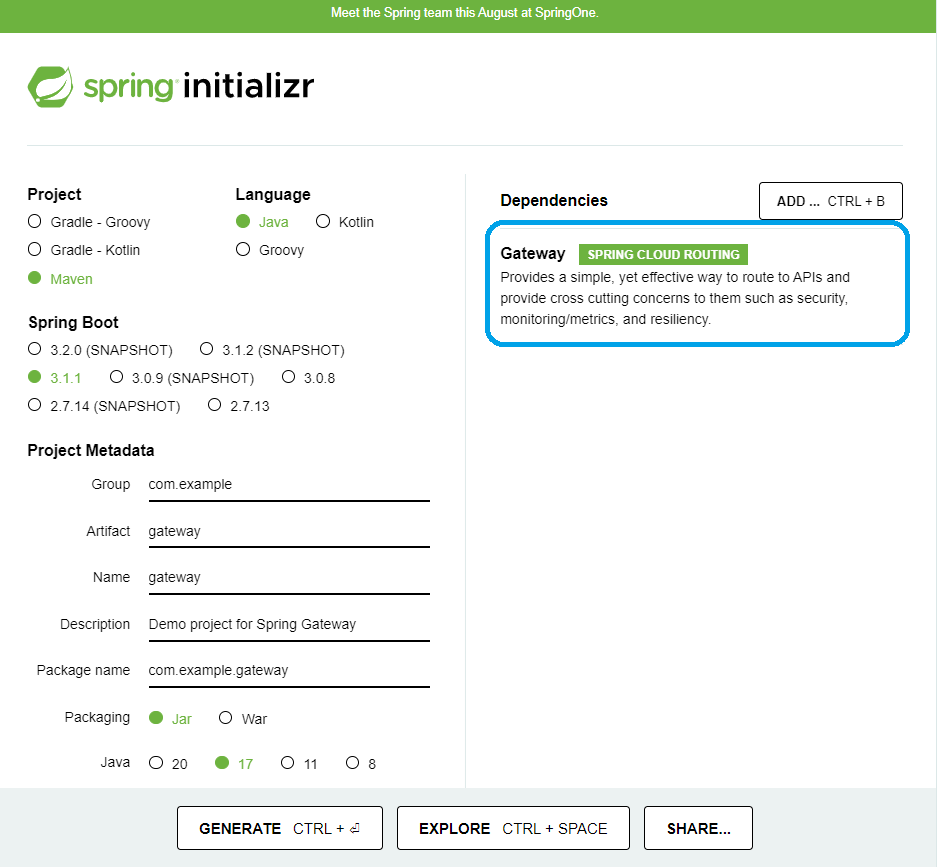The height and width of the screenshot is (867, 946).
Task: Click the Gateway dependency card
Action: tap(697, 284)
